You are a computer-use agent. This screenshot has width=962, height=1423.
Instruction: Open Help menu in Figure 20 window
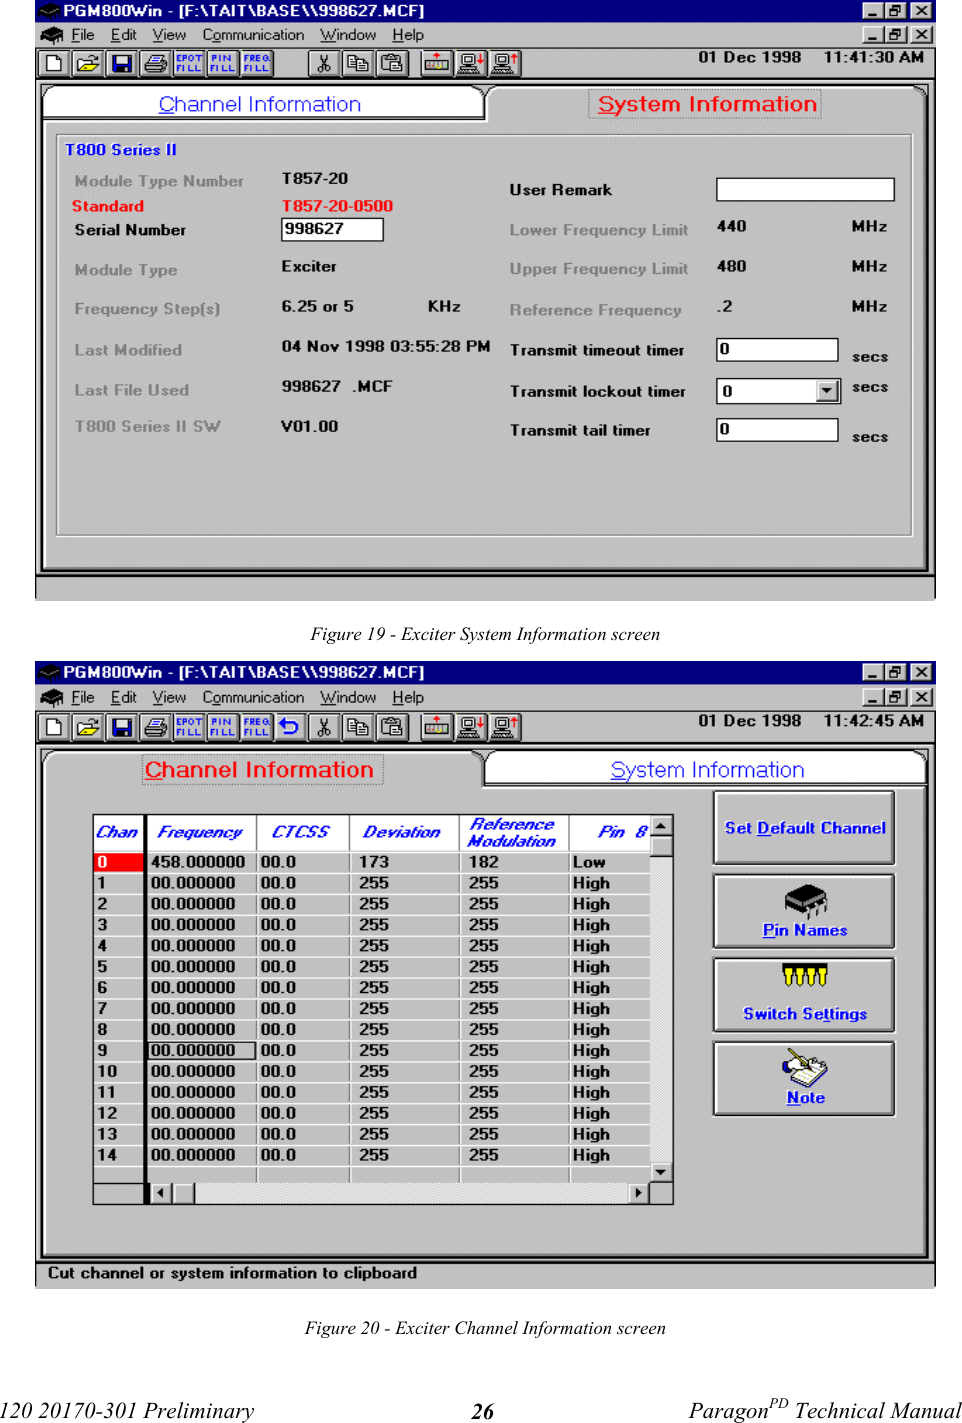click(x=408, y=698)
